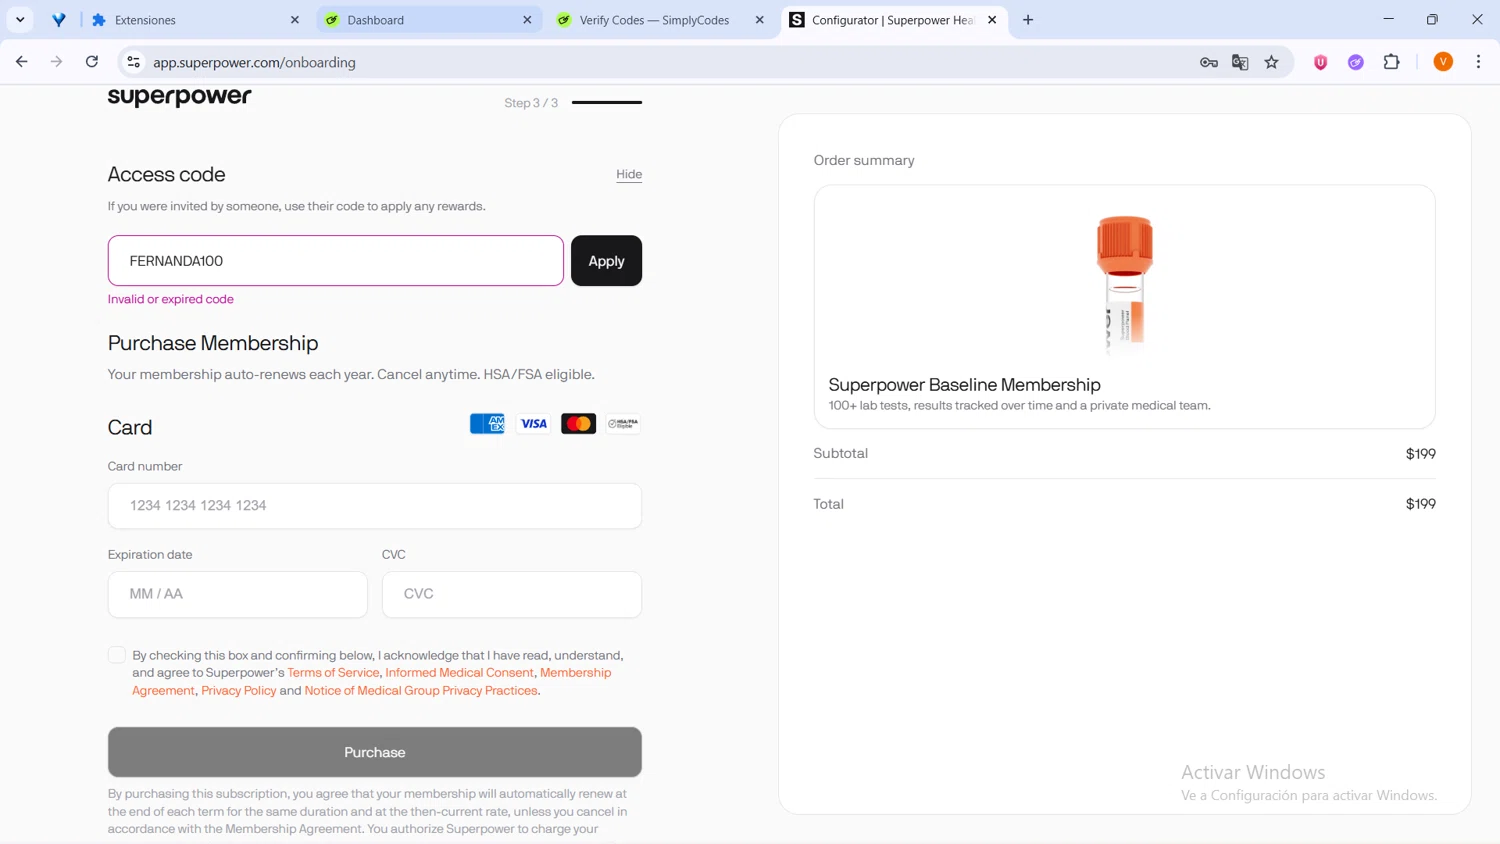Restore down the browser window

[x=1432, y=19]
